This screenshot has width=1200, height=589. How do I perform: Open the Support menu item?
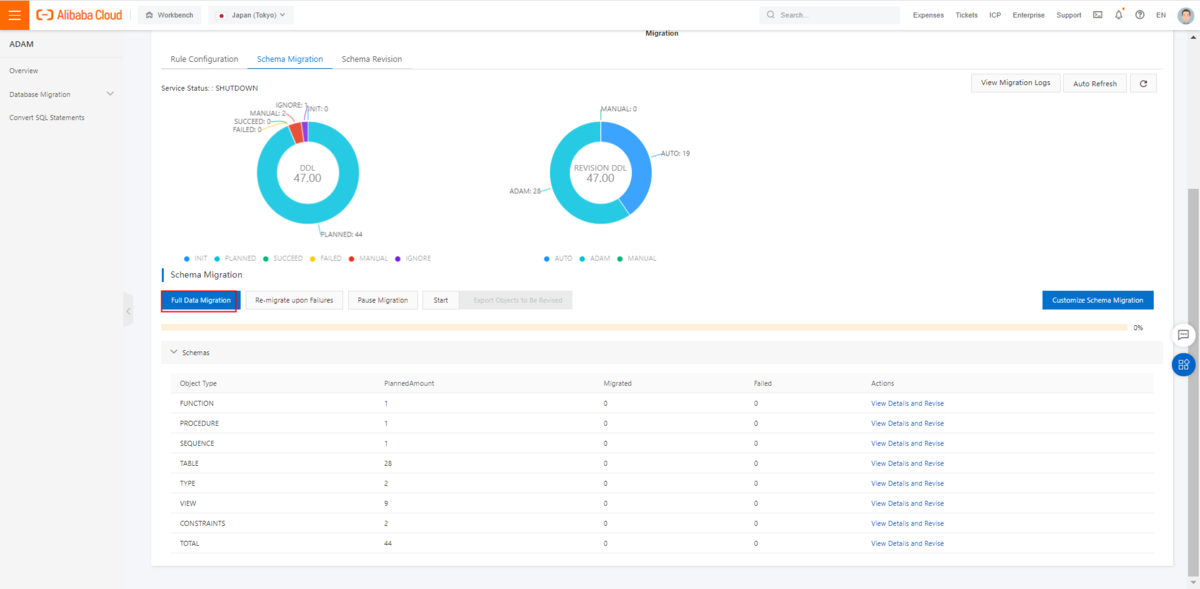1069,15
